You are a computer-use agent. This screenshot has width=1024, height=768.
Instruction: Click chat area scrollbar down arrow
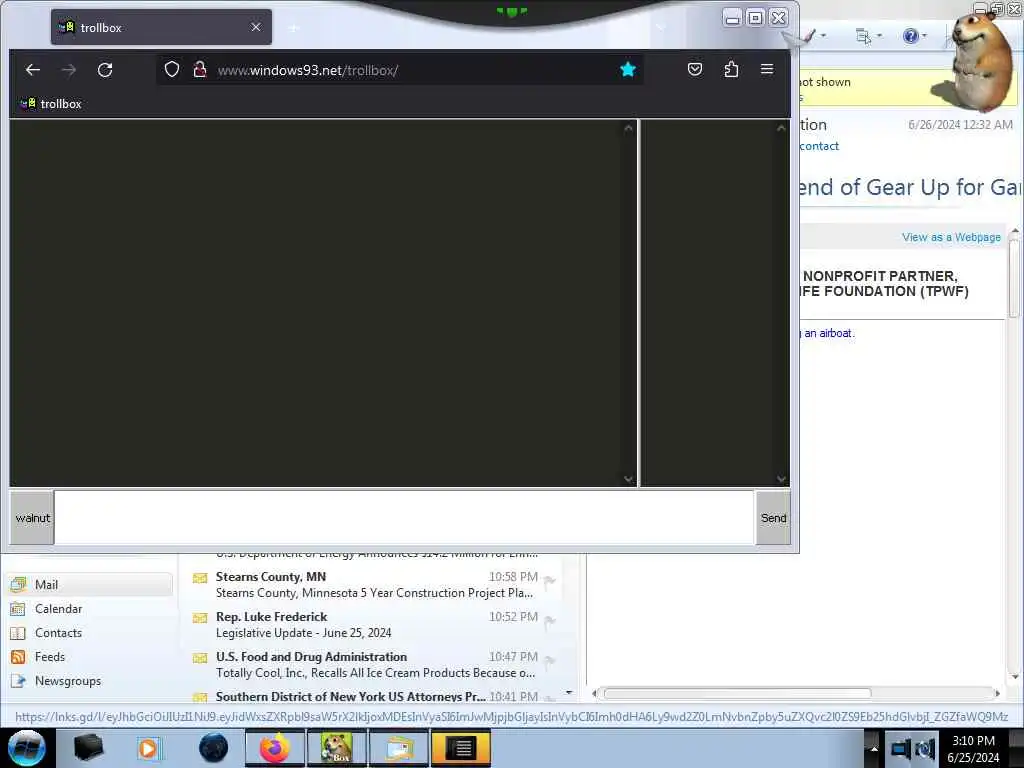click(628, 479)
